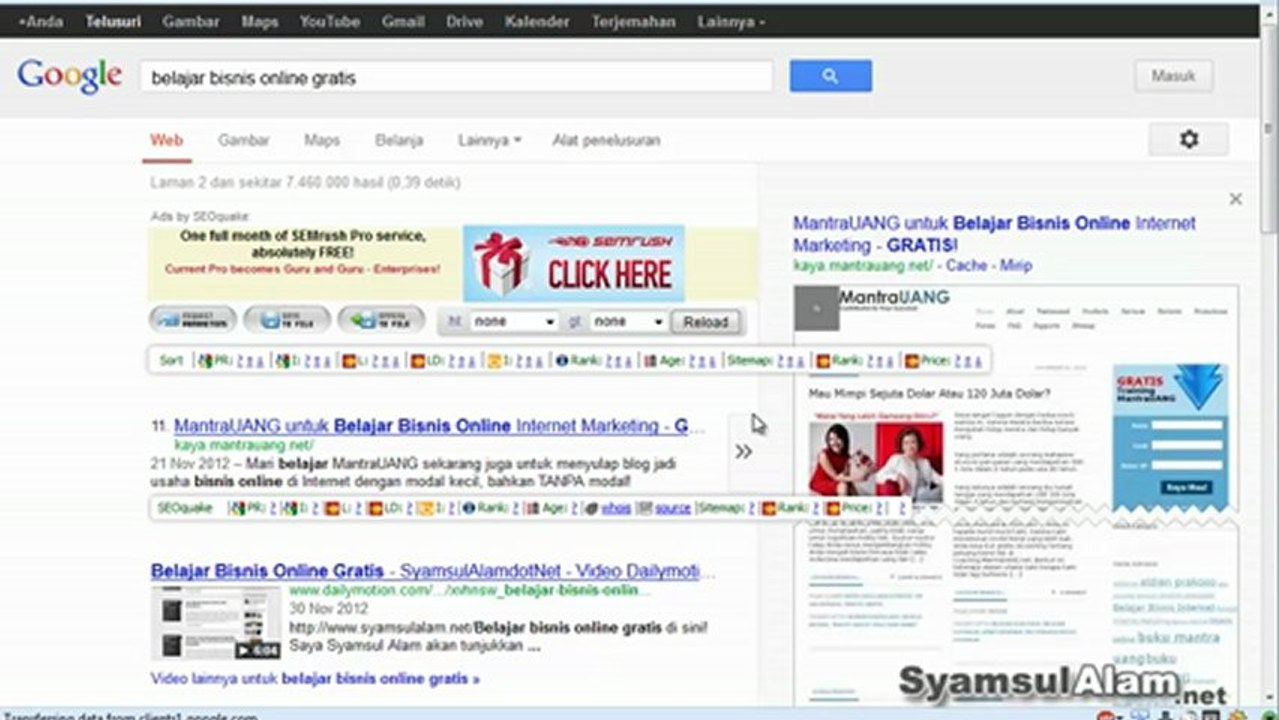1279x720 pixels.
Task: Open Cache link in preview panel
Action: point(965,266)
